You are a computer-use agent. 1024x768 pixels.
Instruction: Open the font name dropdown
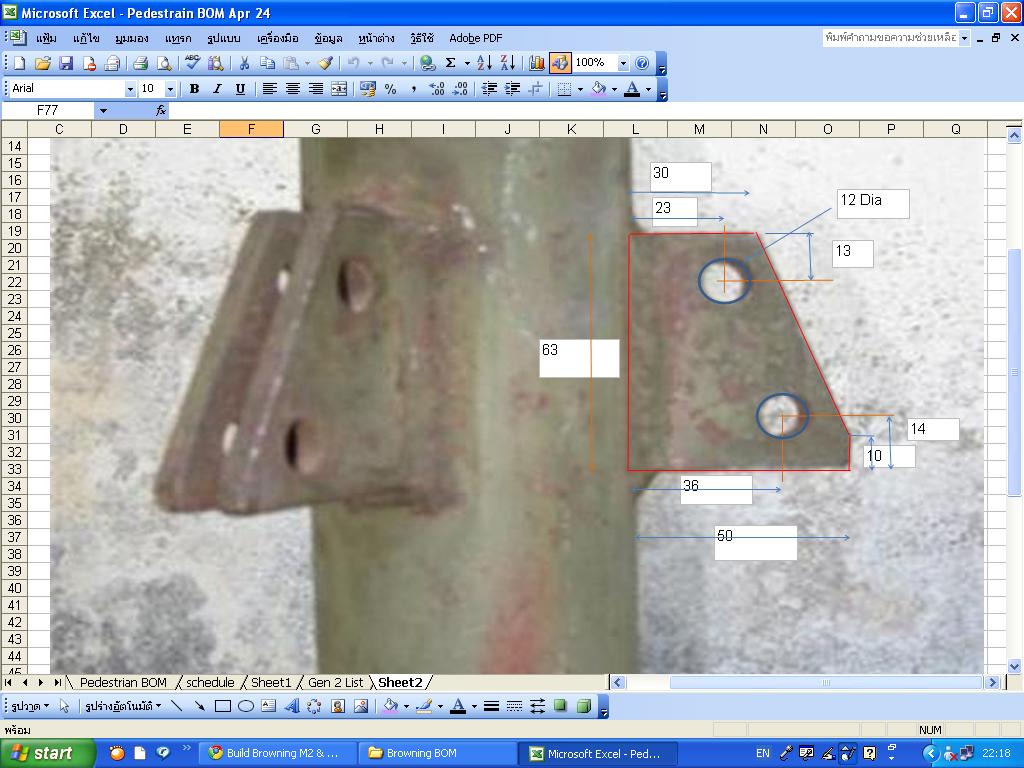pyautogui.click(x=130, y=89)
